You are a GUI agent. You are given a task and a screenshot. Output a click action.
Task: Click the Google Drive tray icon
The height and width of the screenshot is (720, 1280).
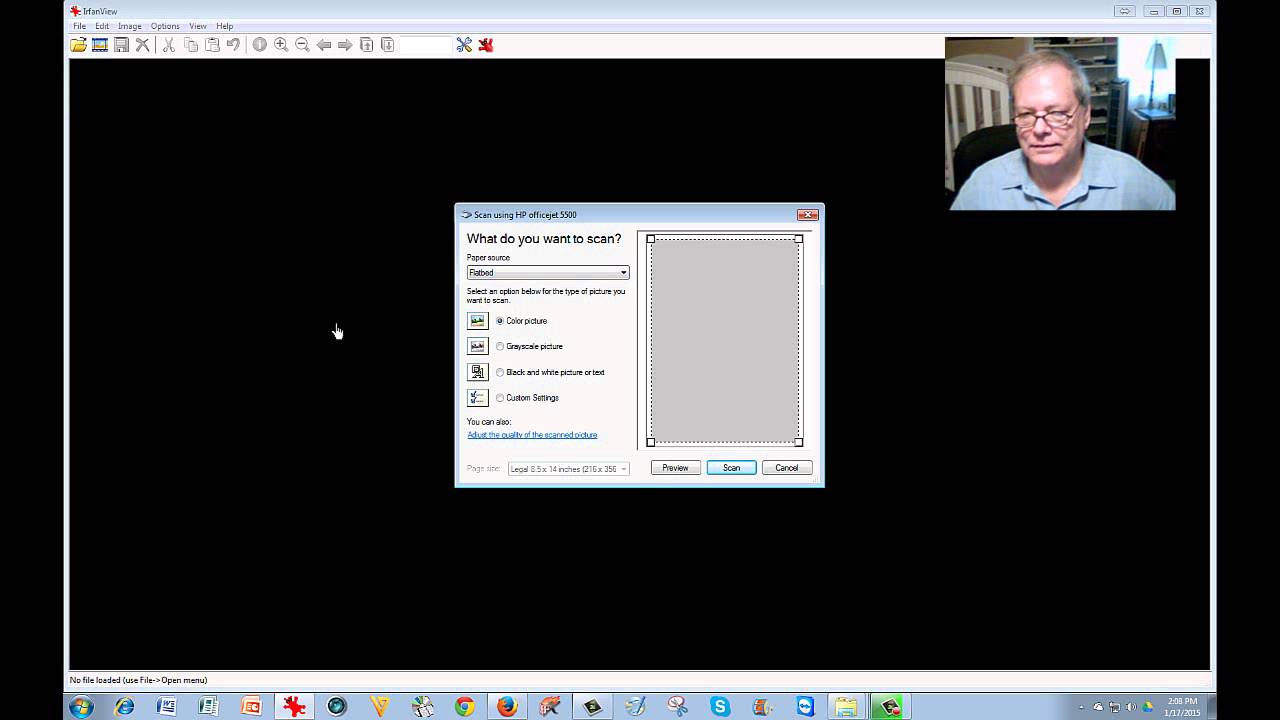pyautogui.click(x=1148, y=707)
